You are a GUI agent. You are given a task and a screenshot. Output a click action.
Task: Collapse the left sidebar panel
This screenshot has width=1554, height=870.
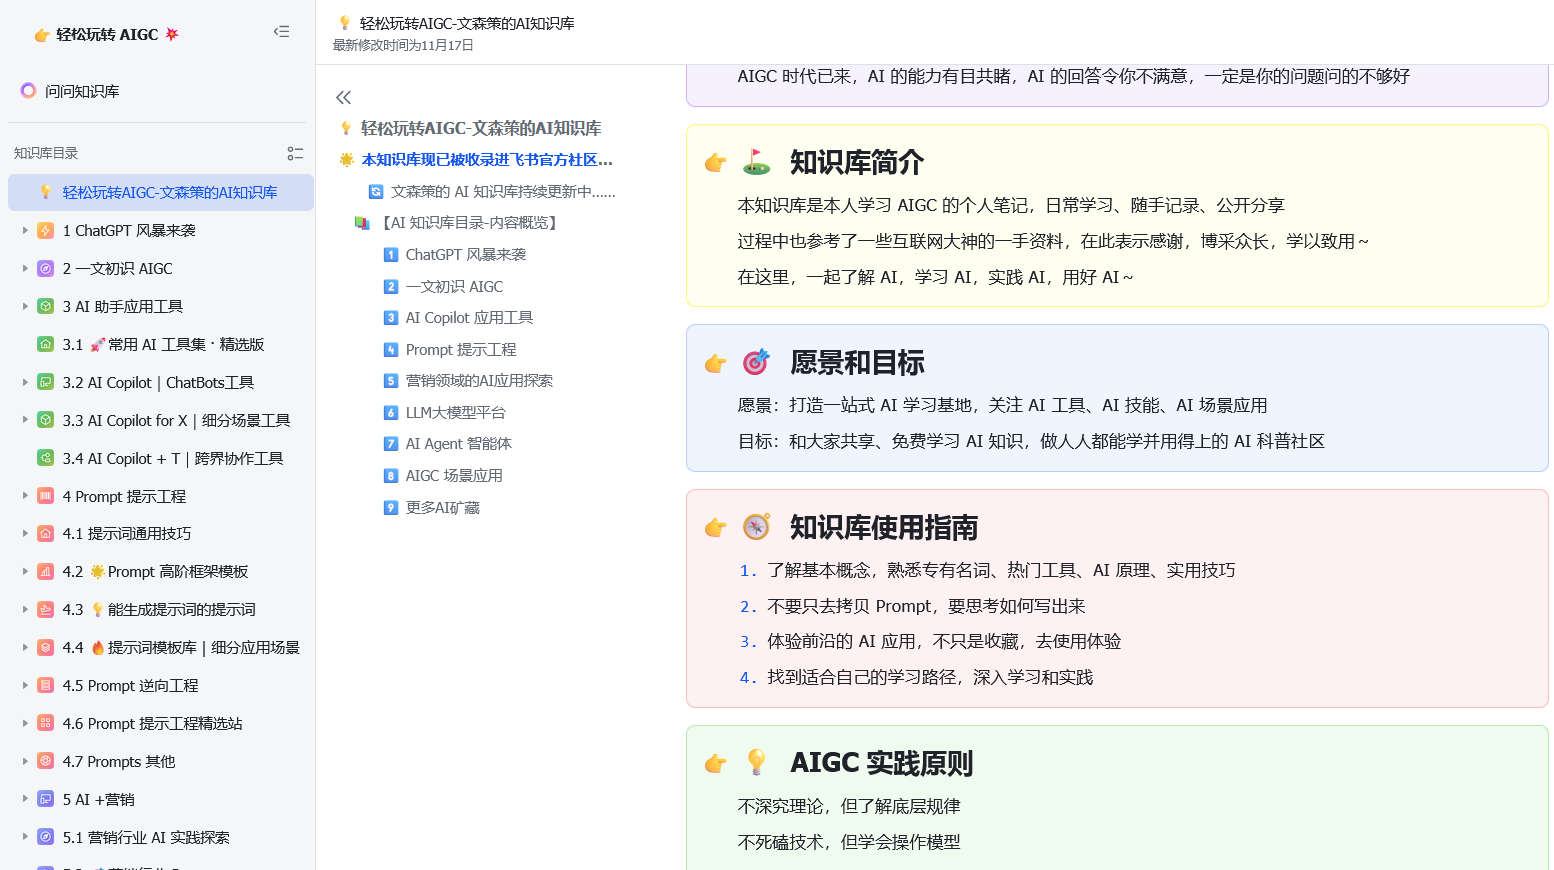[281, 32]
